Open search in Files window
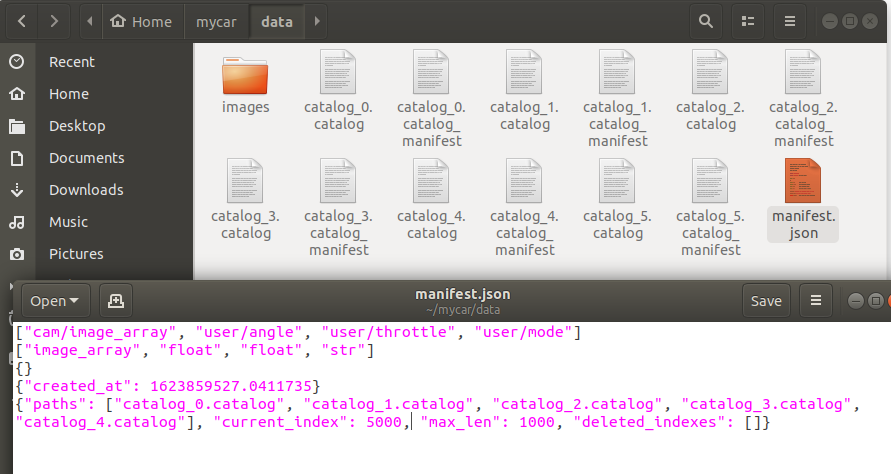Screen dimensions: 891x474 706,22
